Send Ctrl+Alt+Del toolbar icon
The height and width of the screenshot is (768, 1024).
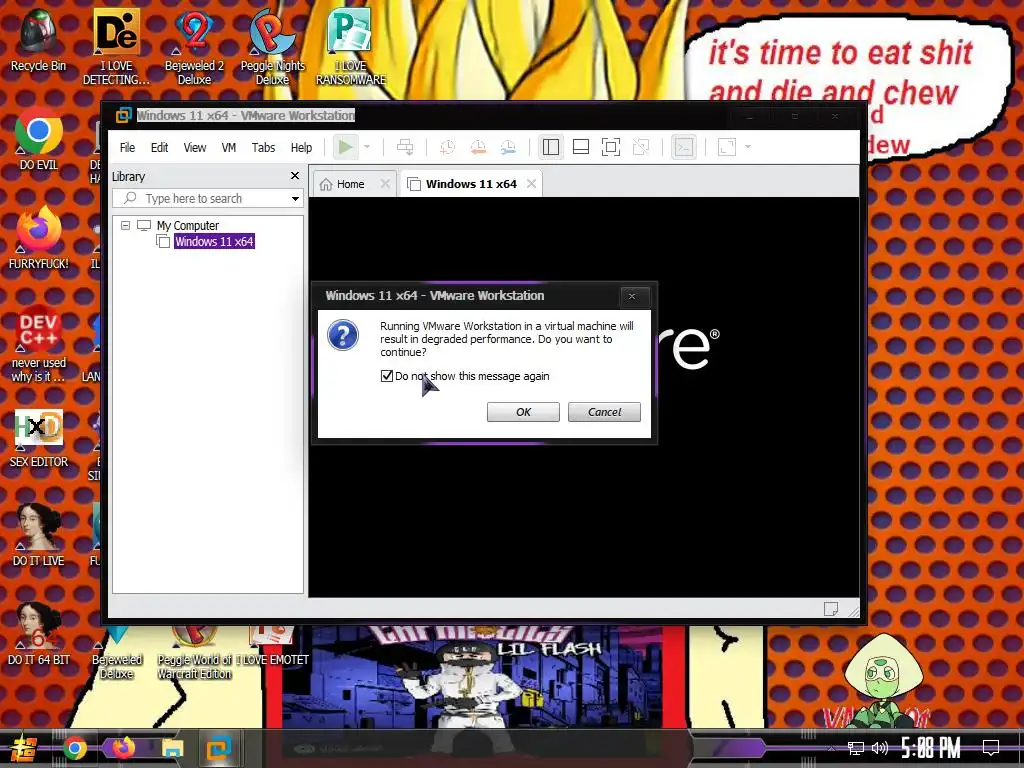405,147
